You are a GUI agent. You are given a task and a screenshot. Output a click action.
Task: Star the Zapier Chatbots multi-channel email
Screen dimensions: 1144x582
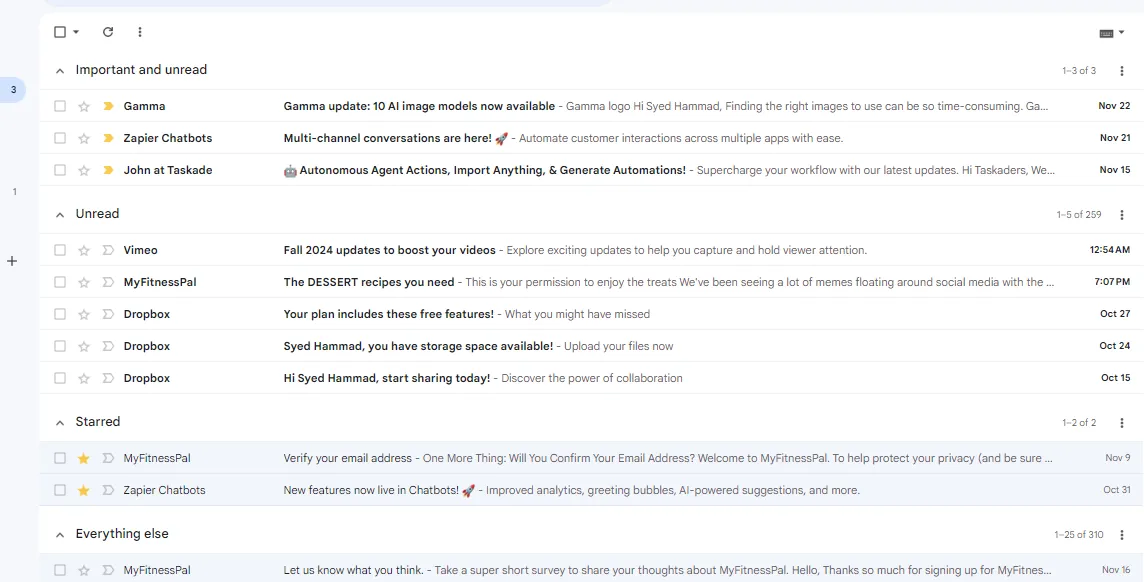click(84, 137)
